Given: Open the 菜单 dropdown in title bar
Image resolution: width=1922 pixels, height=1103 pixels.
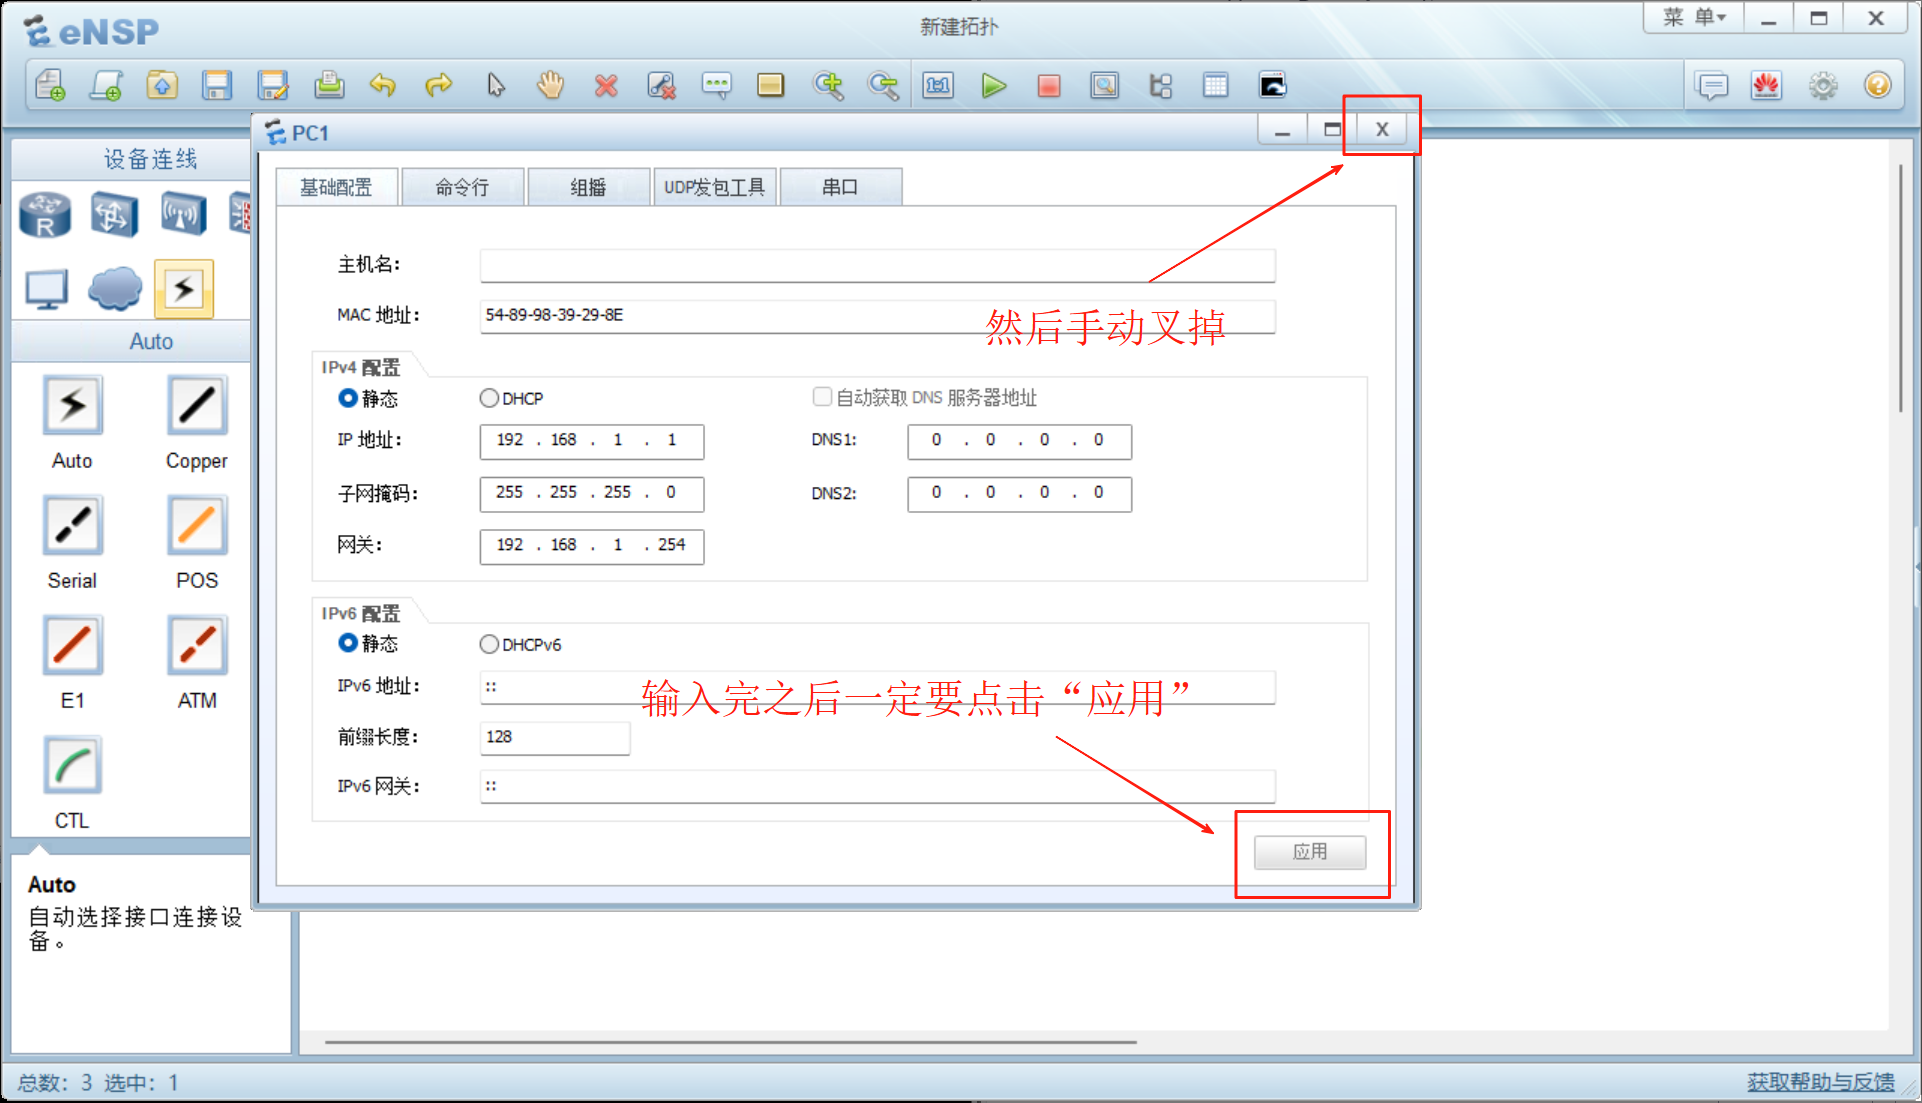Looking at the screenshot, I should click(1693, 17).
